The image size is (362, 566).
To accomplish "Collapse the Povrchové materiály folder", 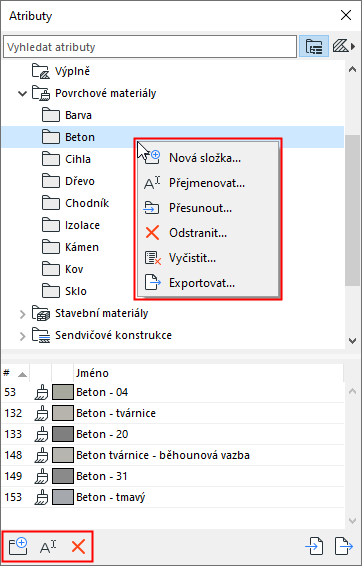I will tap(22, 94).
